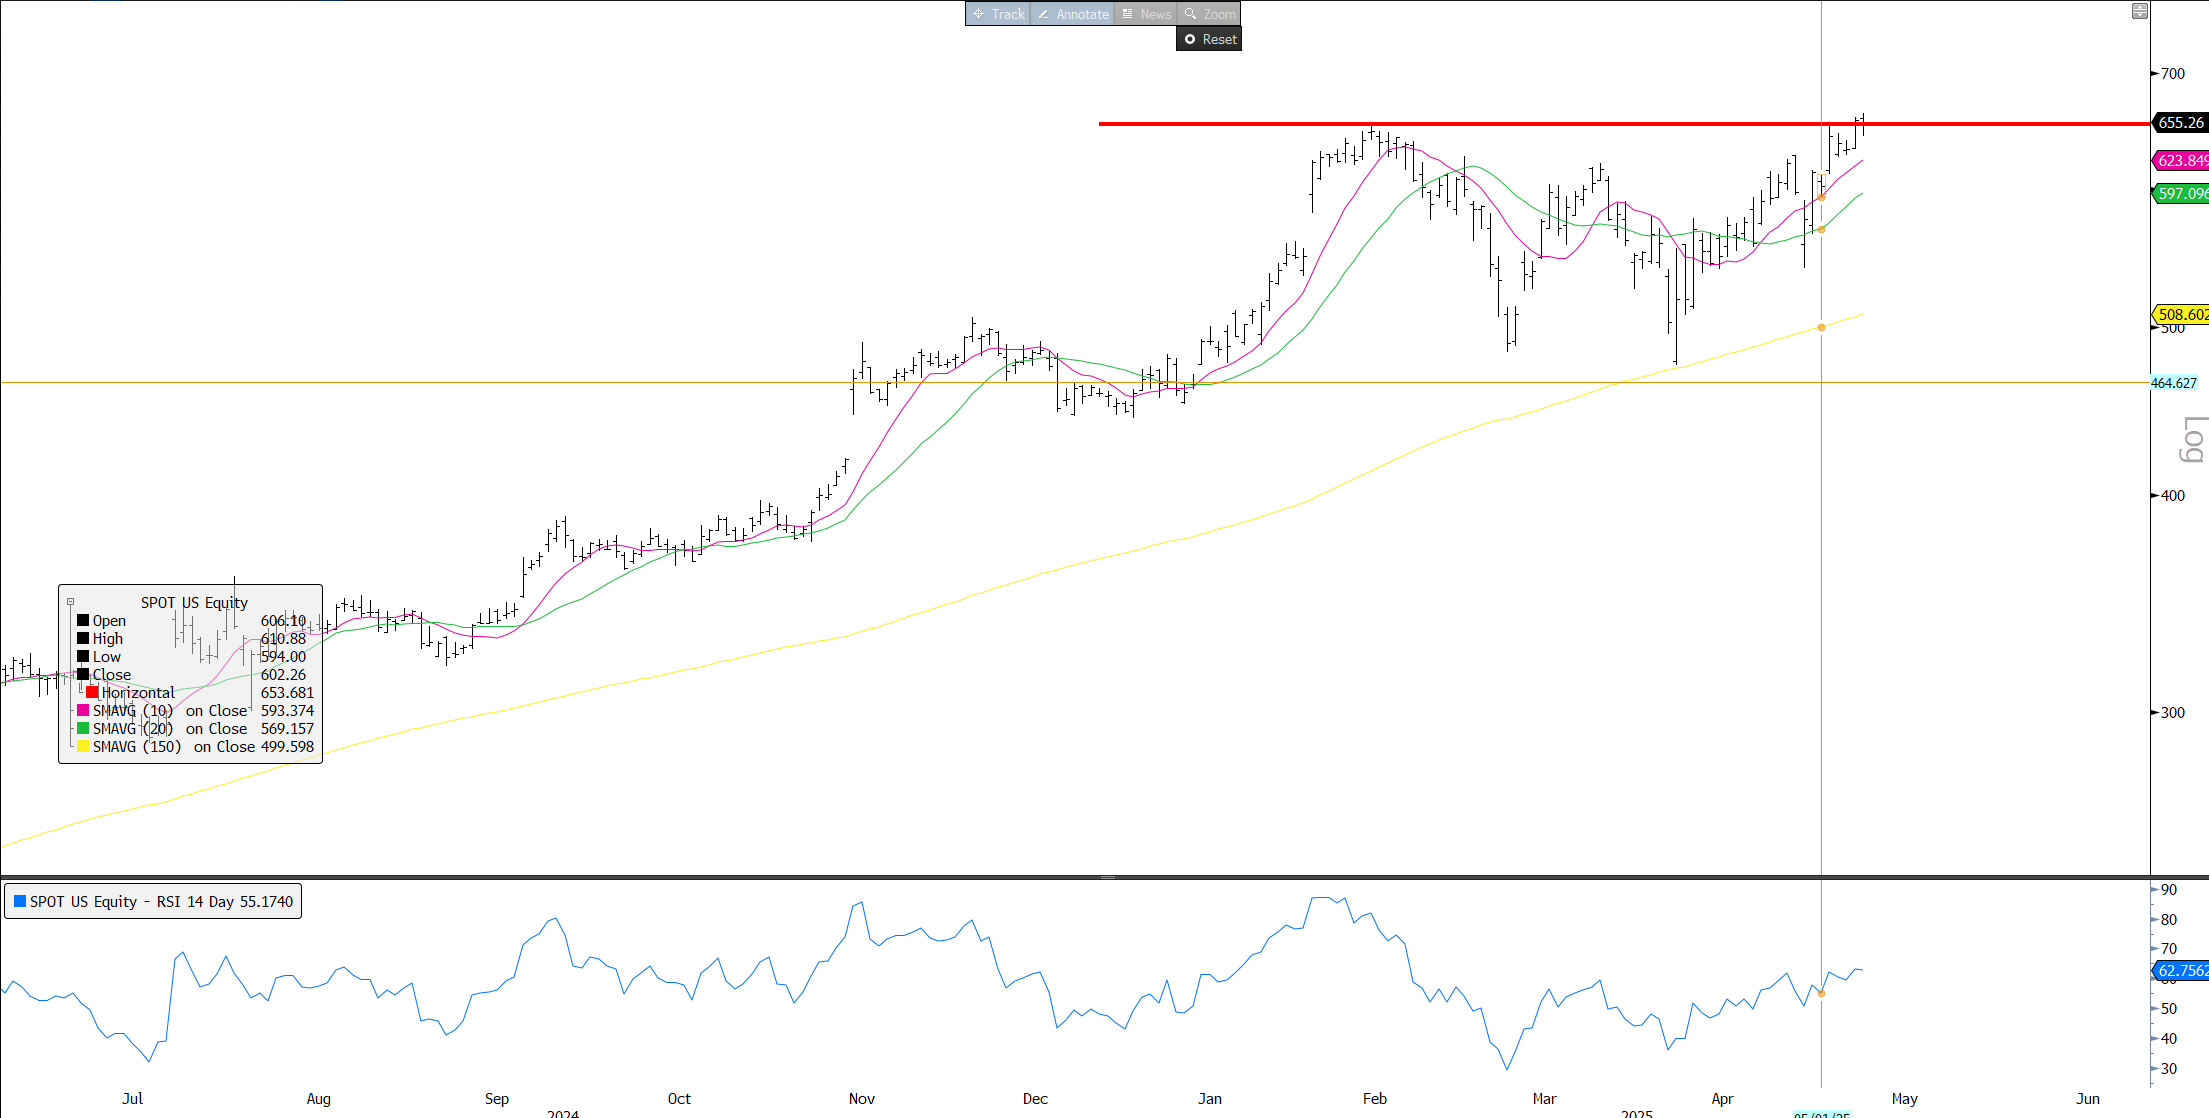Select the Zoom magnifier tool

pos(1209,14)
